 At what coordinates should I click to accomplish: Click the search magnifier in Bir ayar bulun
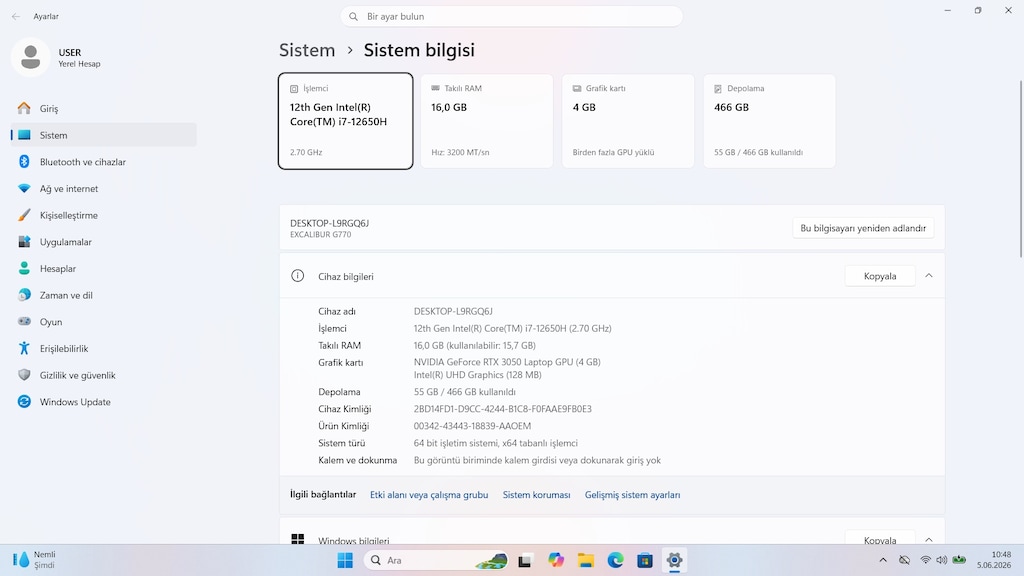[x=353, y=16]
